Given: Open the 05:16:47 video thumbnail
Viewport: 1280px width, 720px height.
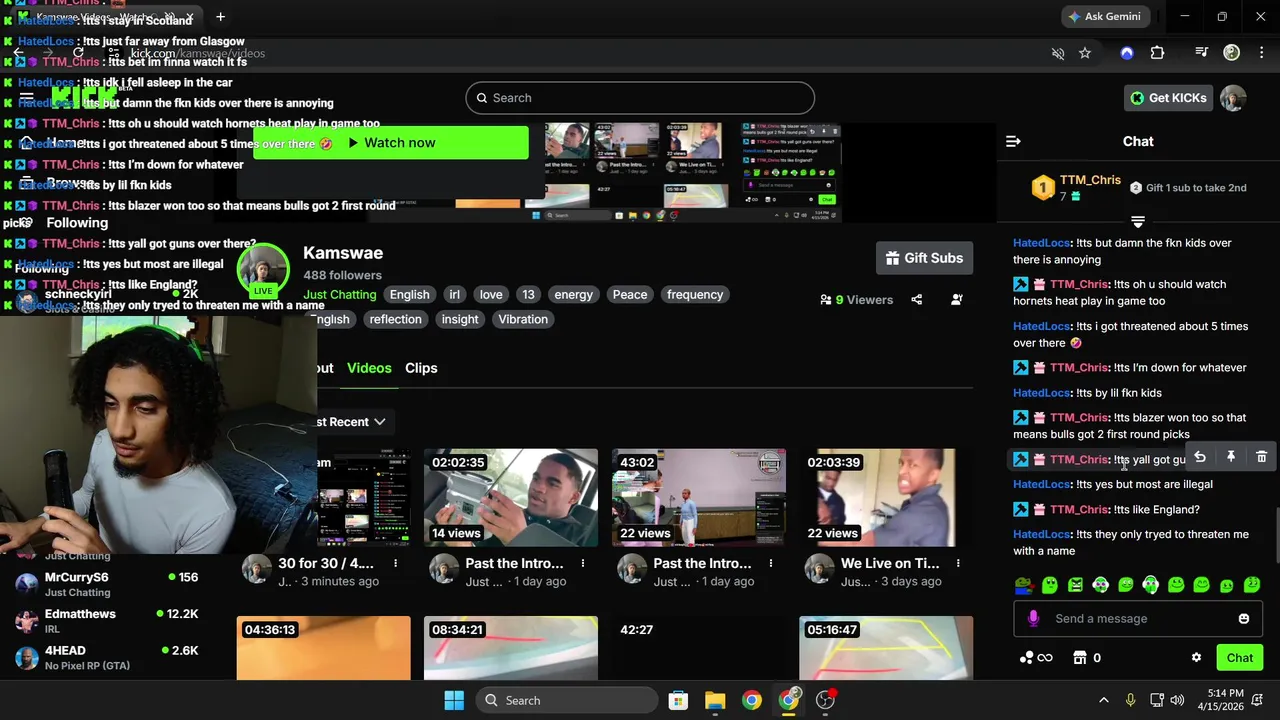Looking at the screenshot, I should tap(886, 649).
